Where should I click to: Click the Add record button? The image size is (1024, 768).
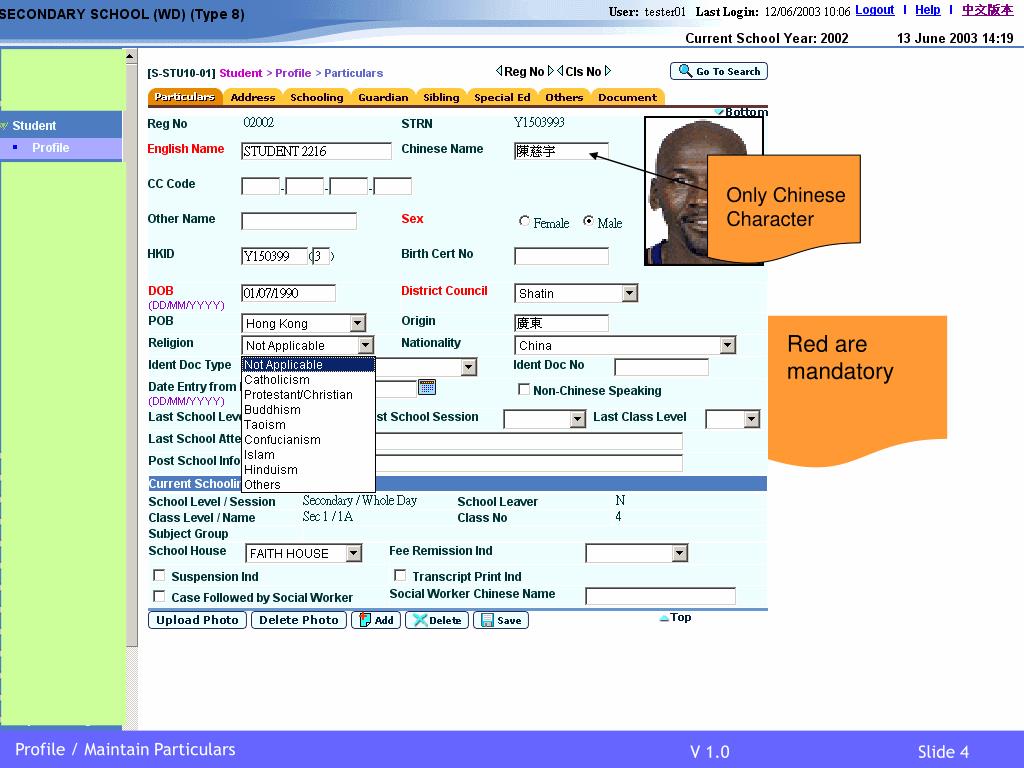pyautogui.click(x=376, y=620)
